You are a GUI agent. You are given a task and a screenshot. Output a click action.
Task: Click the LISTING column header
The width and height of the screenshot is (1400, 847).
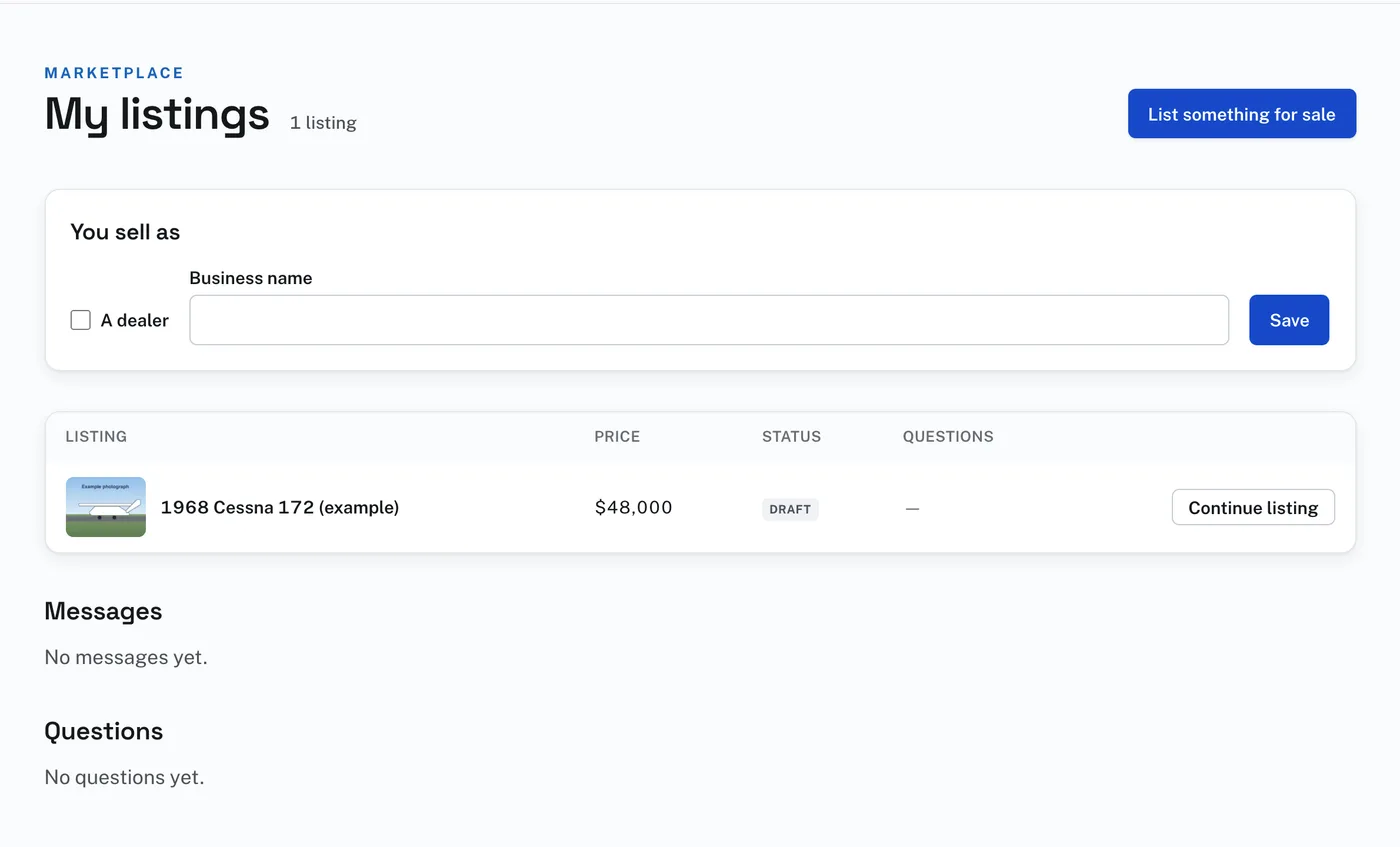[96, 437]
